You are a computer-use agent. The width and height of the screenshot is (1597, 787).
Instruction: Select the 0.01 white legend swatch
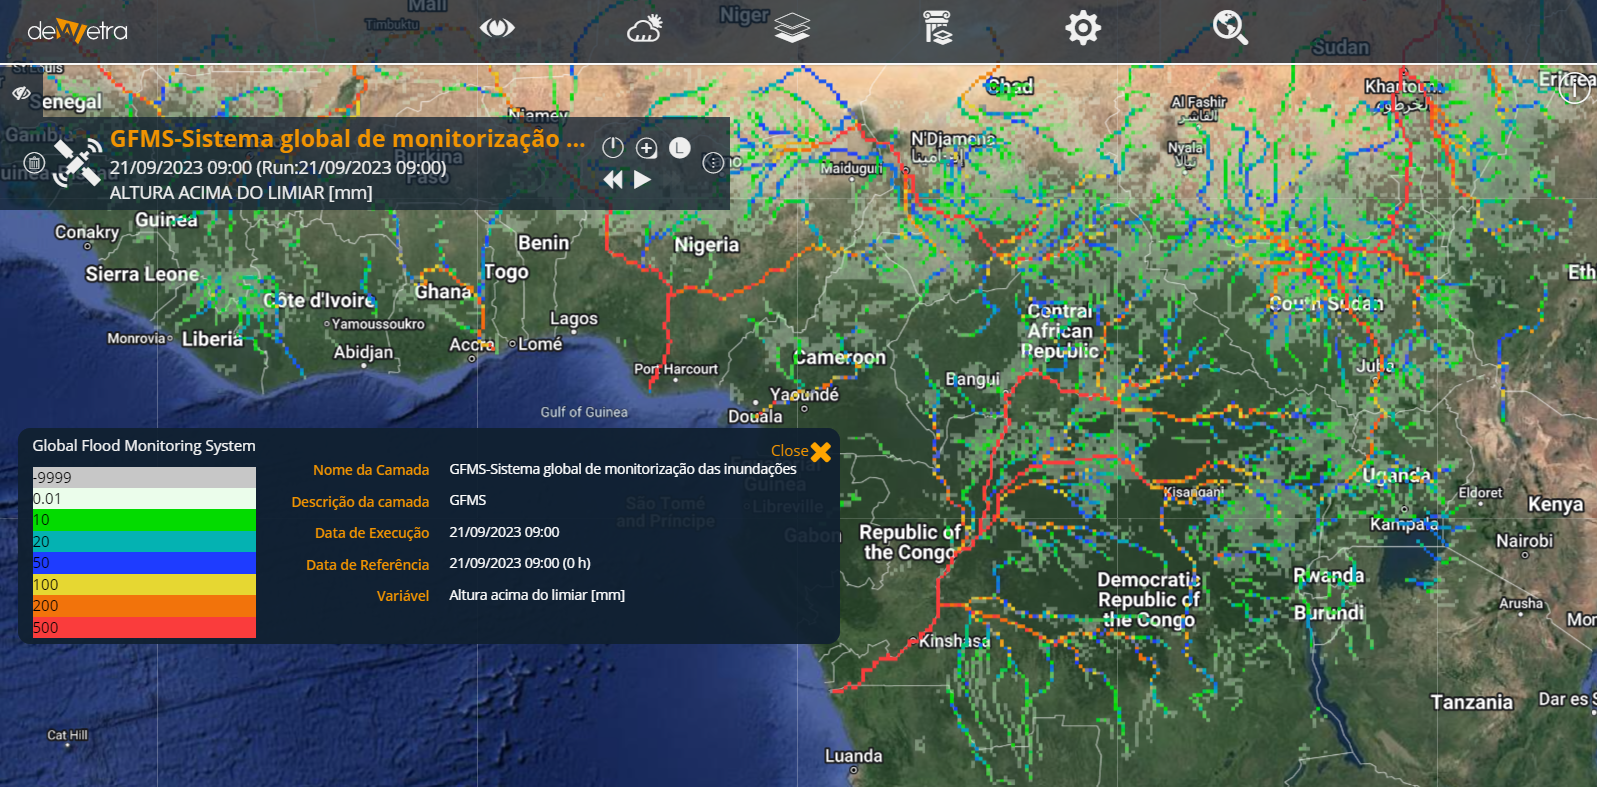click(x=144, y=499)
